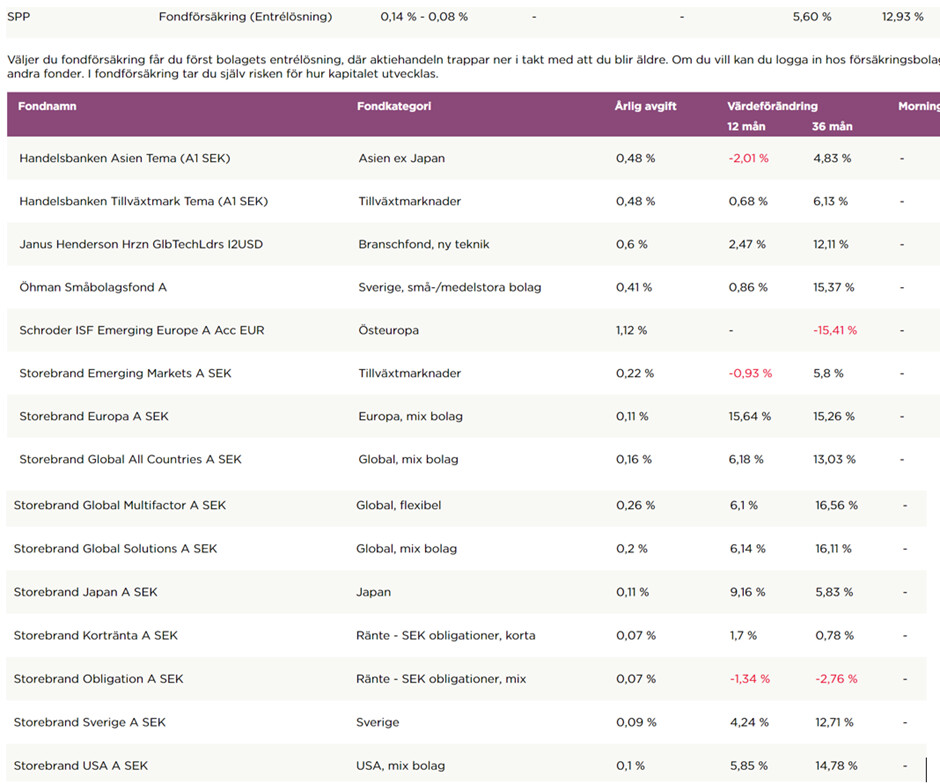Open Storebrand Japan A SEK fund
The width and height of the screenshot is (940, 784).
click(85, 592)
